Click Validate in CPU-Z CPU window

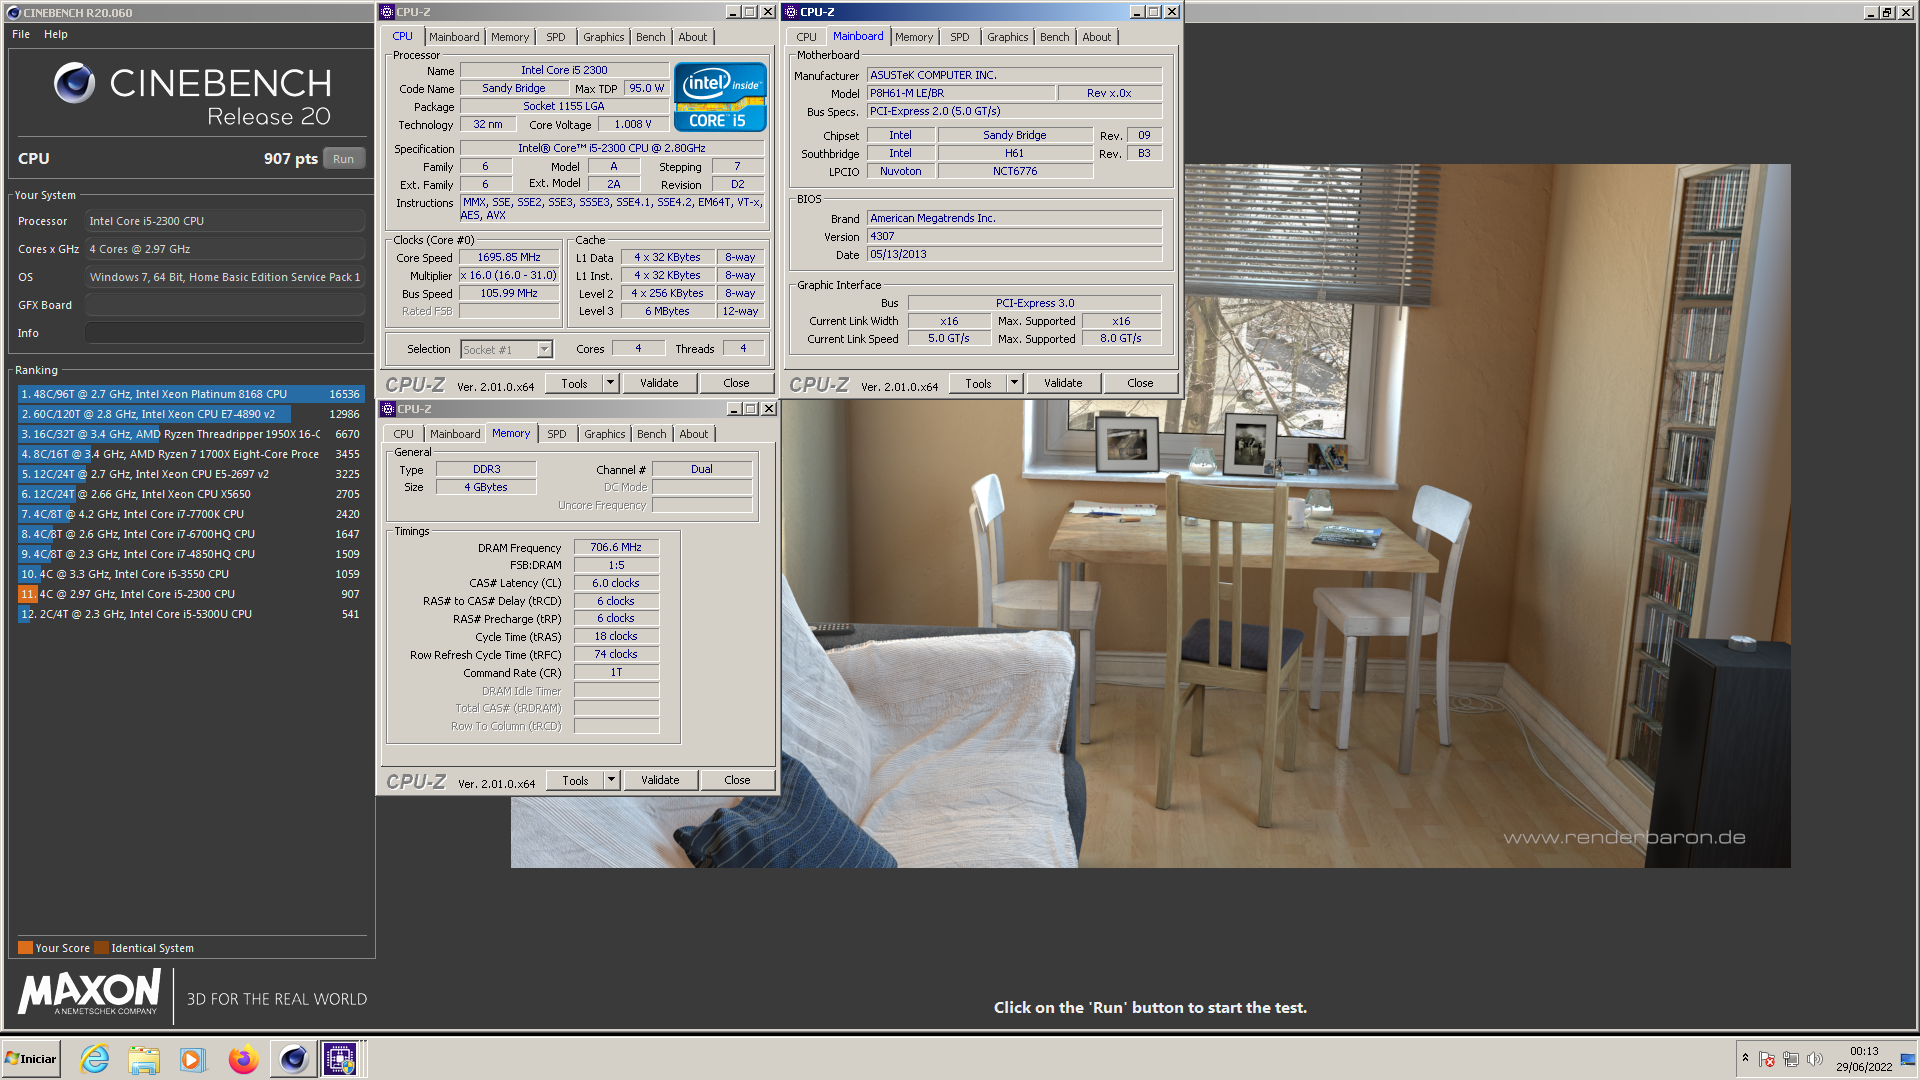pyautogui.click(x=659, y=383)
